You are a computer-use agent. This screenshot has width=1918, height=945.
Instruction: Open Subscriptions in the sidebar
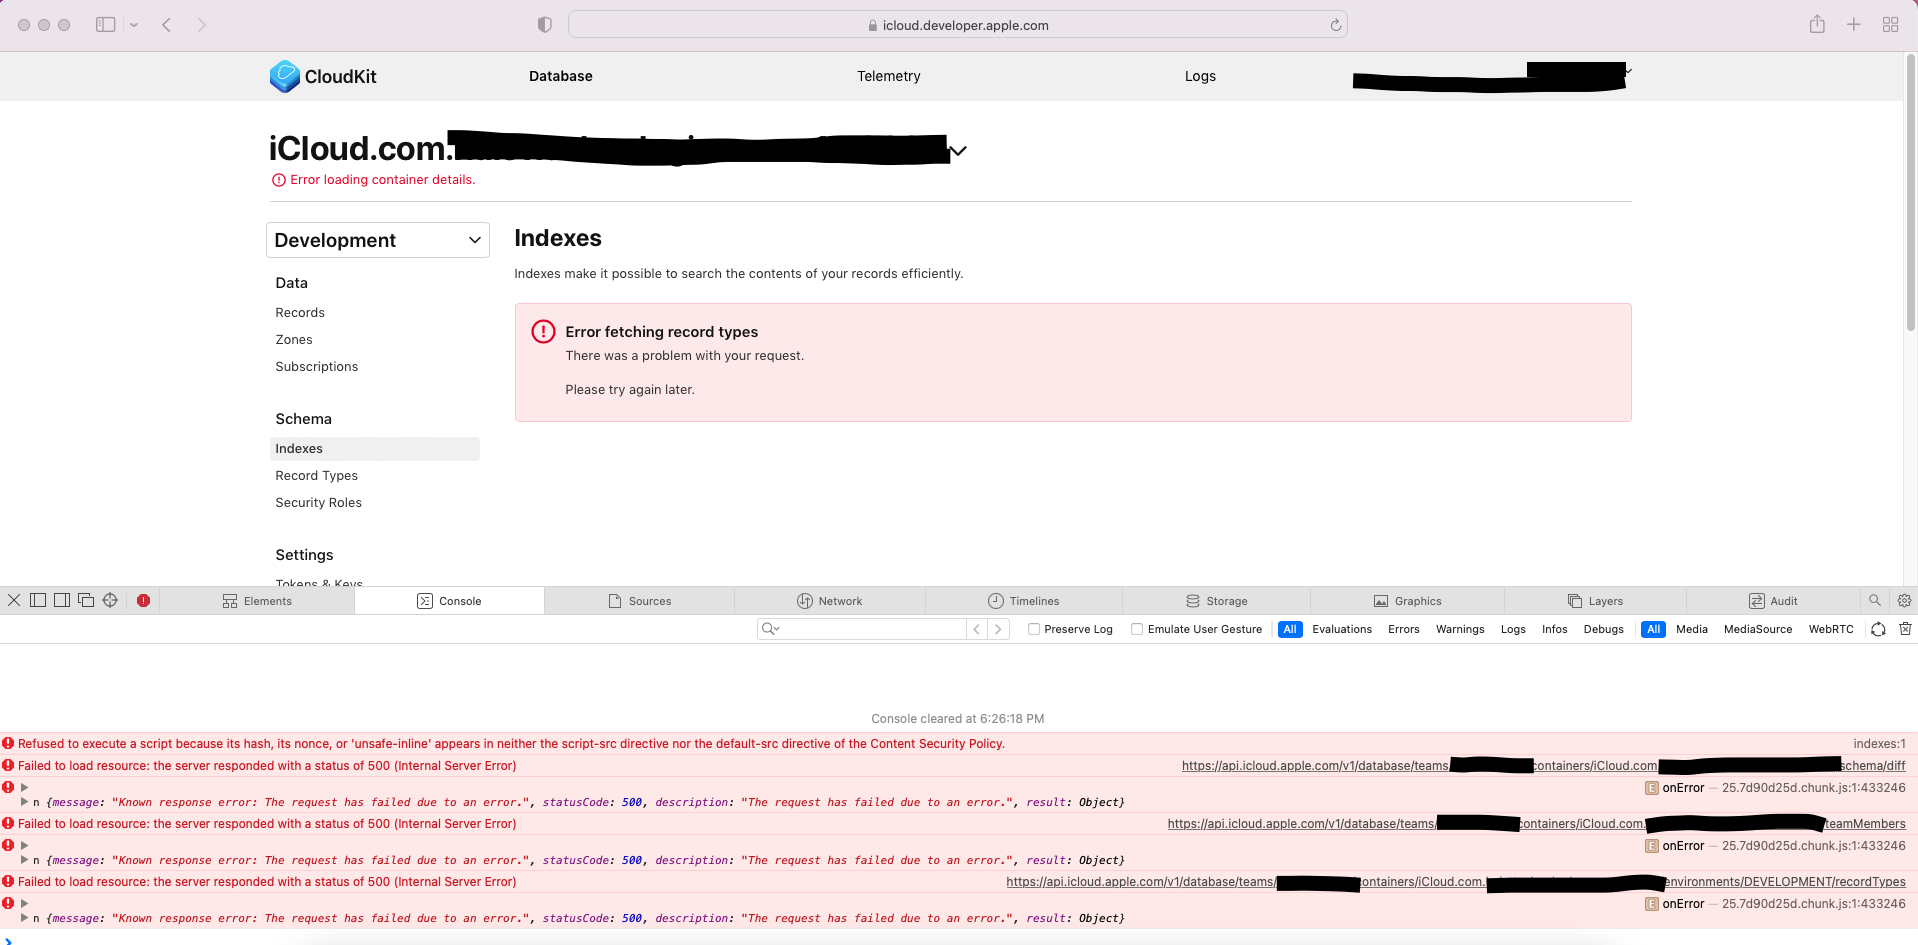(317, 367)
